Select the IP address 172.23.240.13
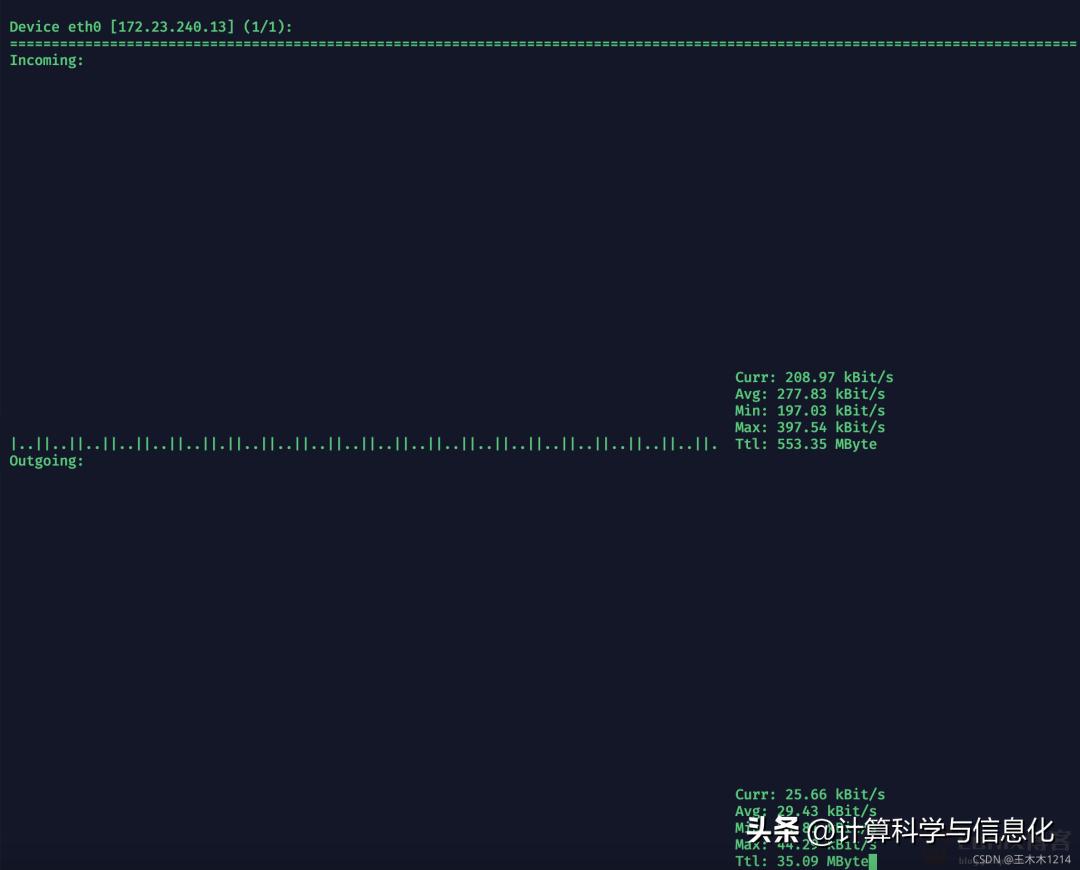The image size is (1080, 870). point(172,26)
